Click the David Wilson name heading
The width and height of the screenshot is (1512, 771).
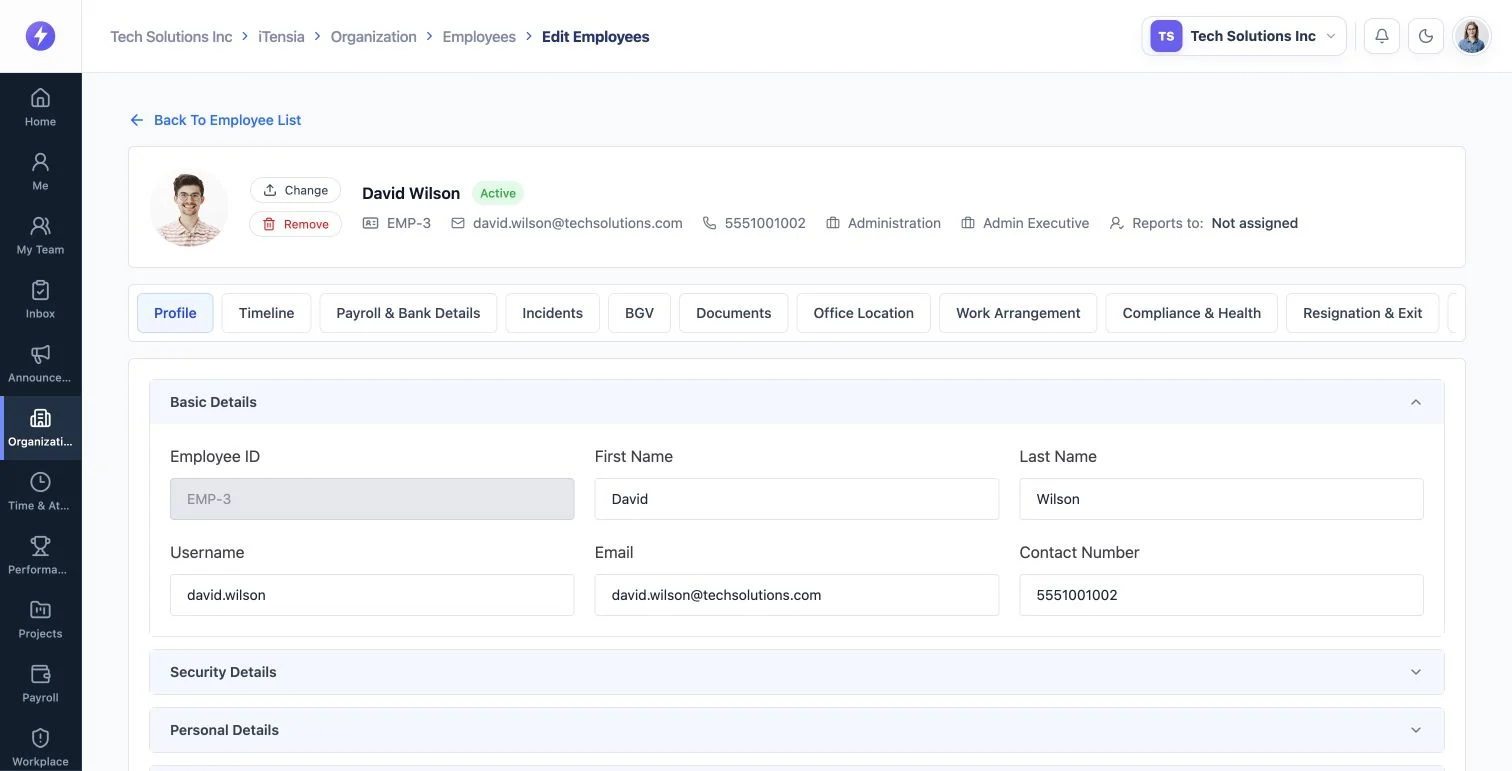pyautogui.click(x=411, y=193)
